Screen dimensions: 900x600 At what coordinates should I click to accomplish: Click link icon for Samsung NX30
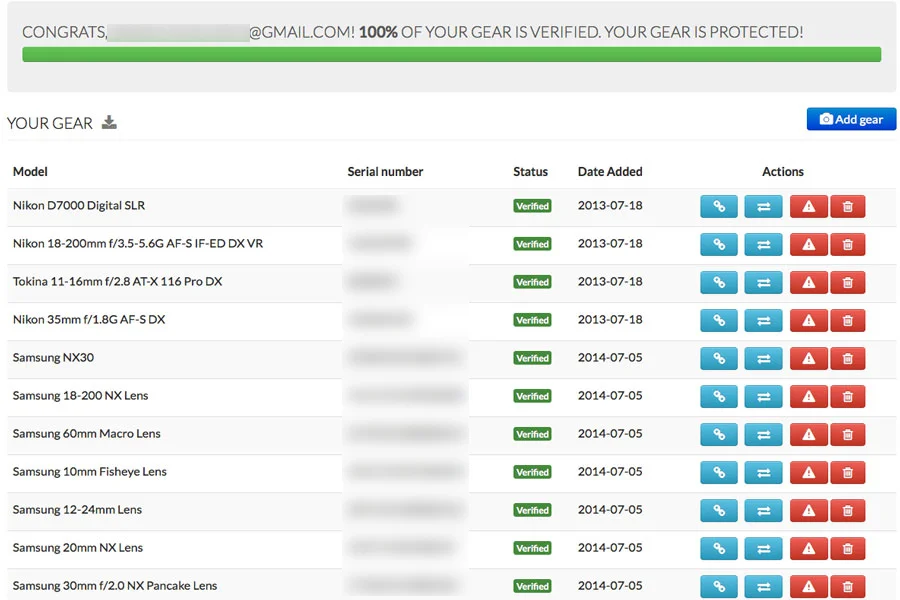pyautogui.click(x=719, y=358)
